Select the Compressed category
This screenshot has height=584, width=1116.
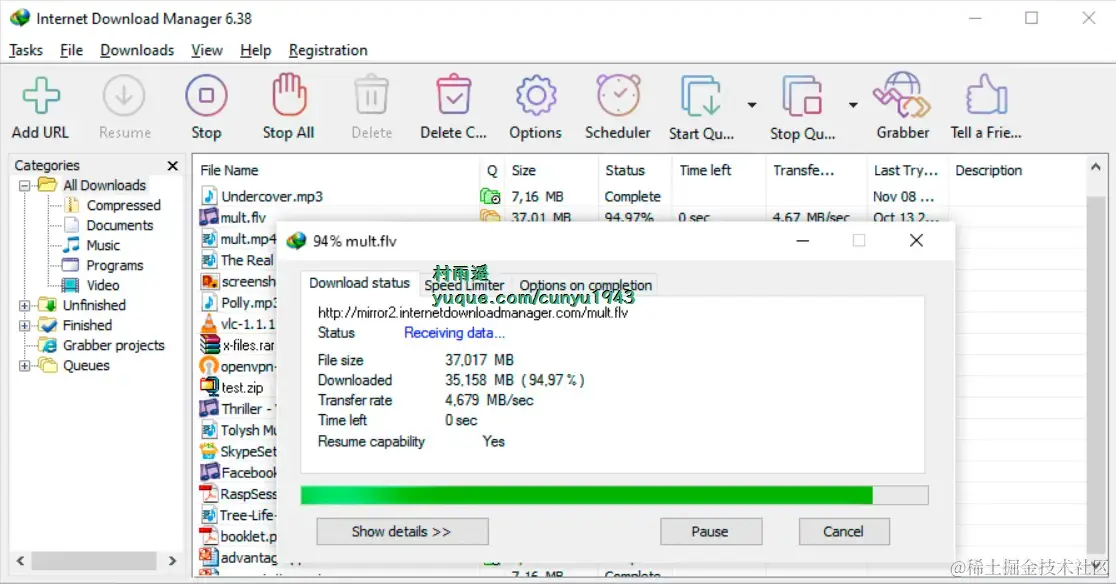coord(123,205)
